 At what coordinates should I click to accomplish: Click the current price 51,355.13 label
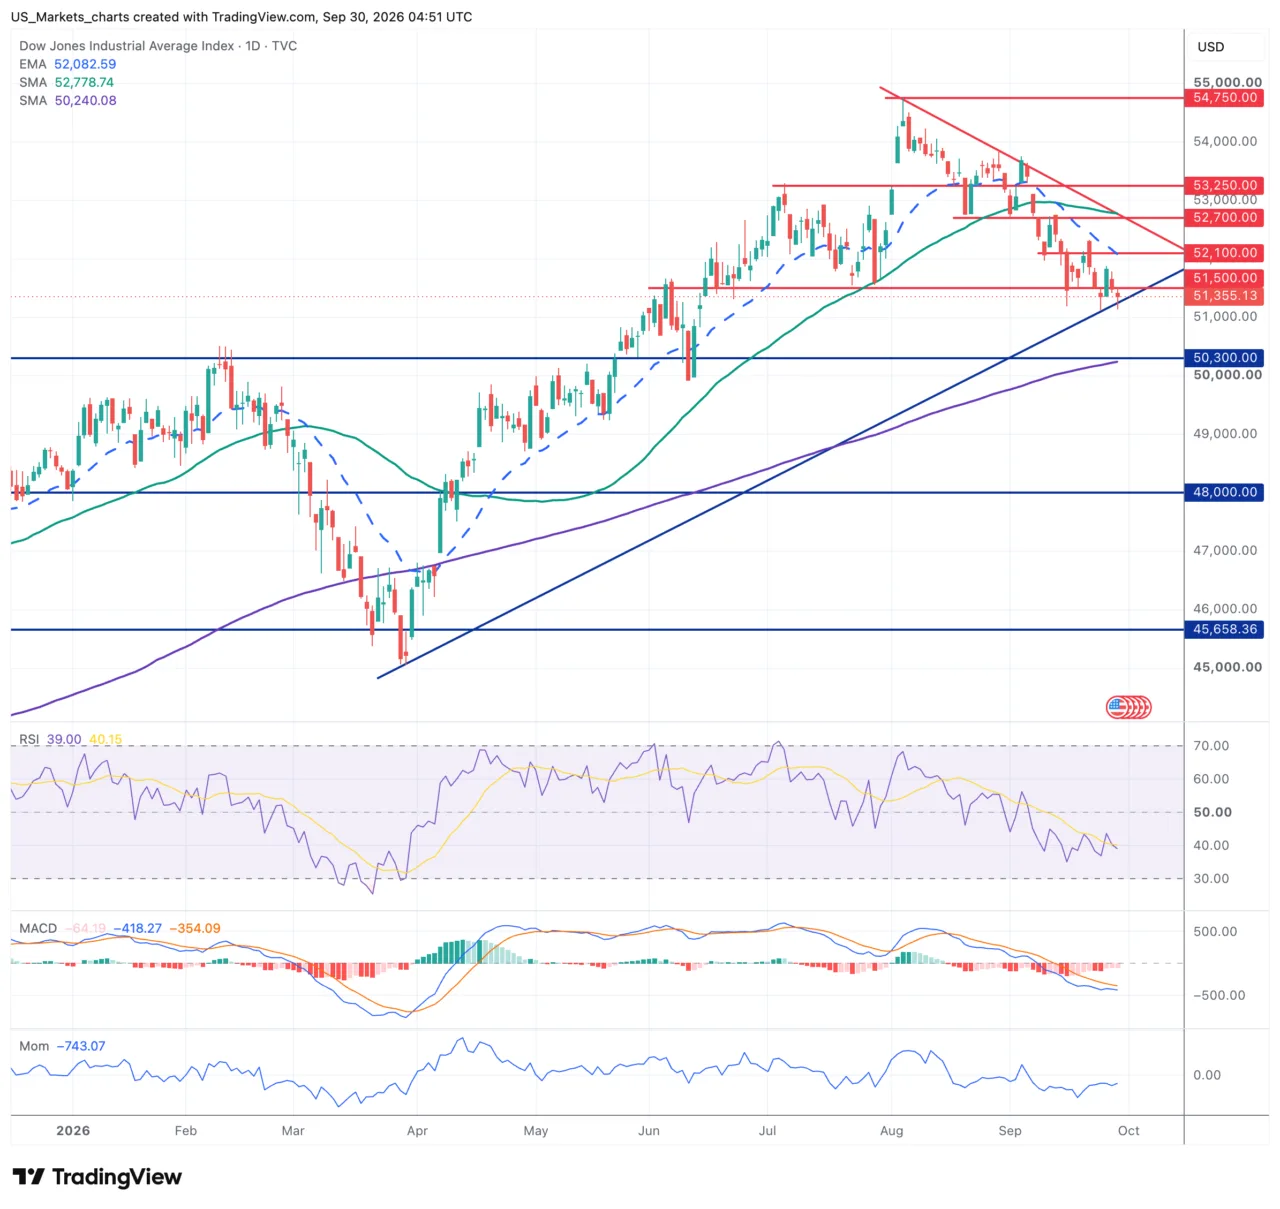tap(1225, 296)
